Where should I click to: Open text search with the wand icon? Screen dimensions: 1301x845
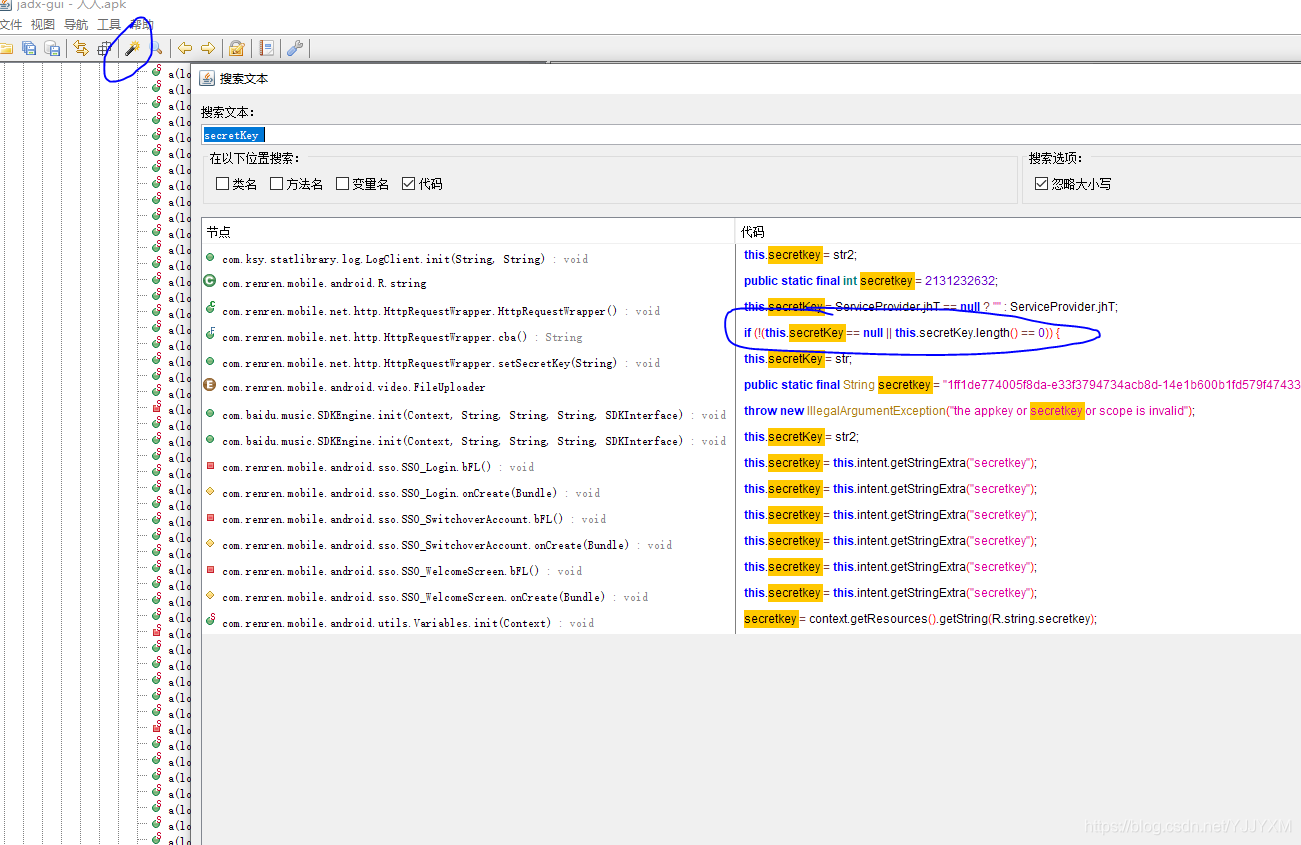131,48
